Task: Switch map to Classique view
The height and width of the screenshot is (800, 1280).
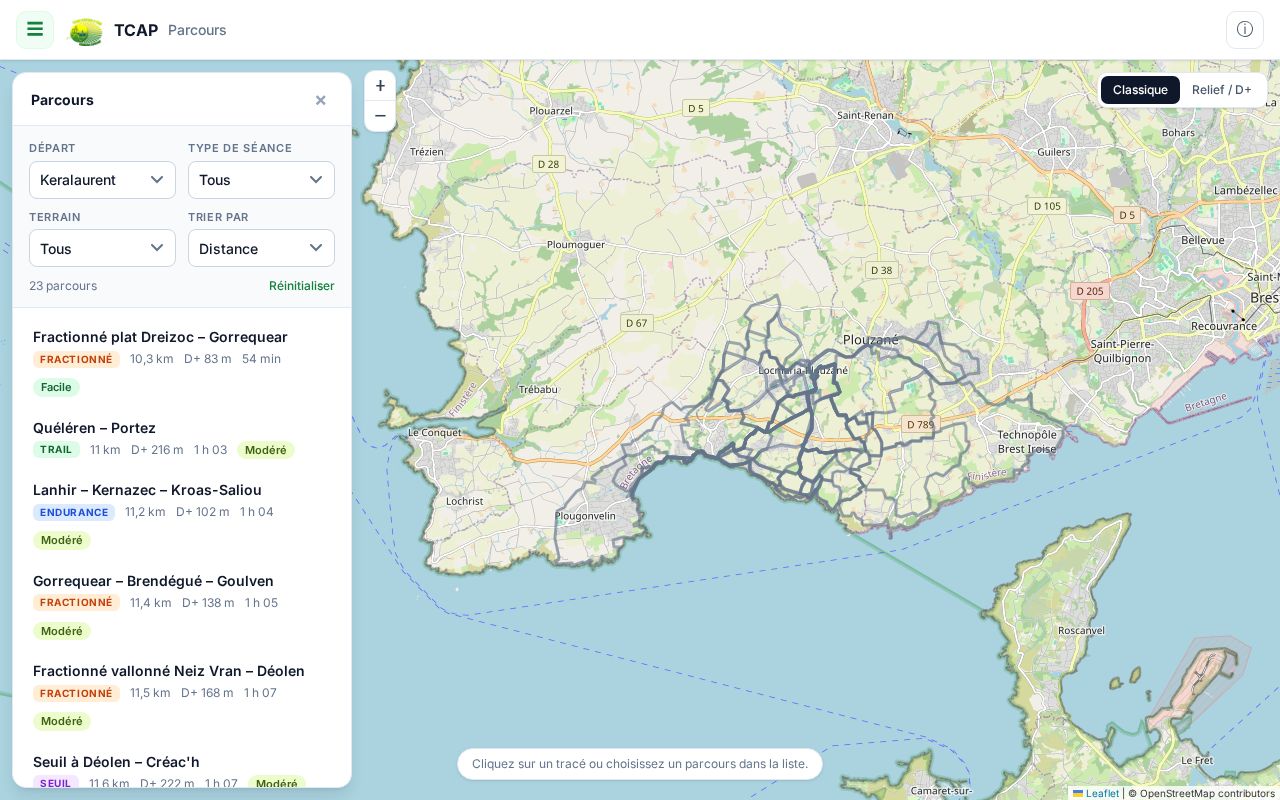Action: click(x=1140, y=90)
